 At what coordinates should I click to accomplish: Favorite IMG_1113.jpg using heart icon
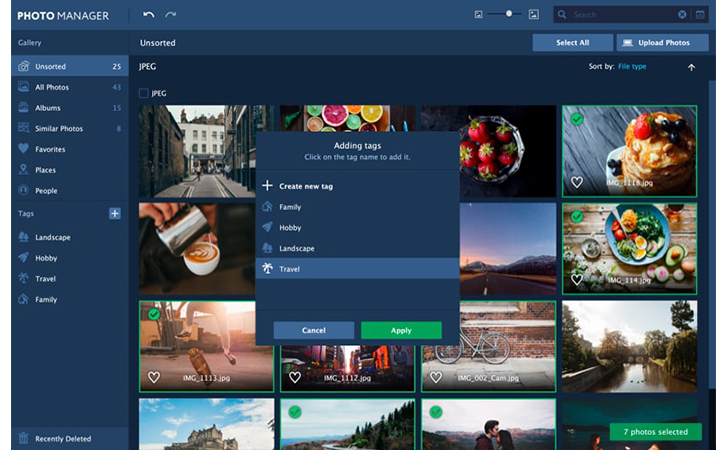click(154, 377)
